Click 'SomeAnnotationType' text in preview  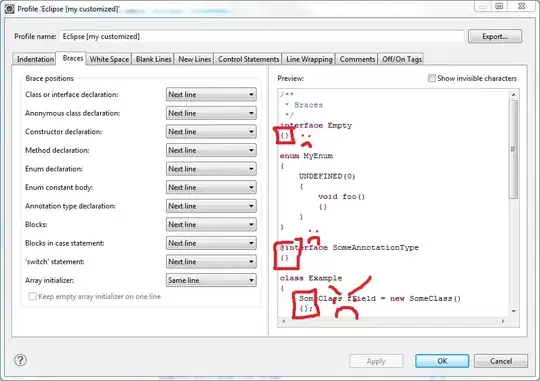click(x=375, y=247)
